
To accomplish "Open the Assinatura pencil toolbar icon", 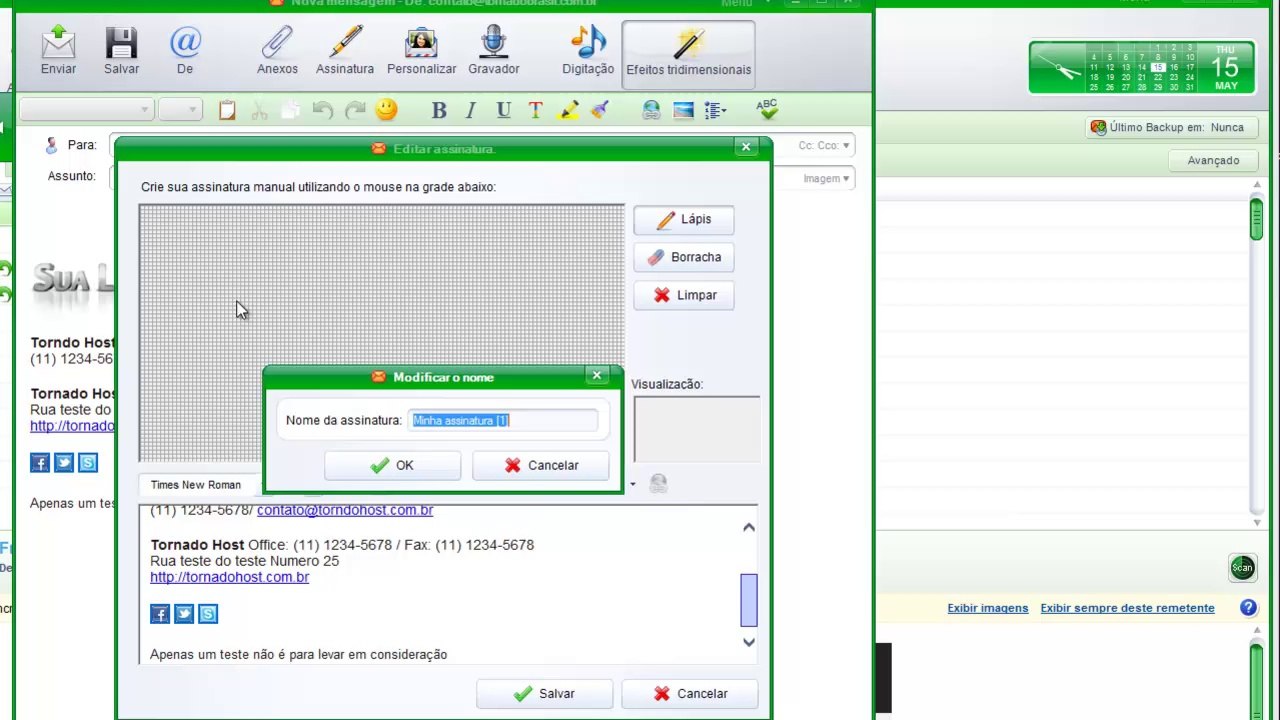I will [x=345, y=43].
